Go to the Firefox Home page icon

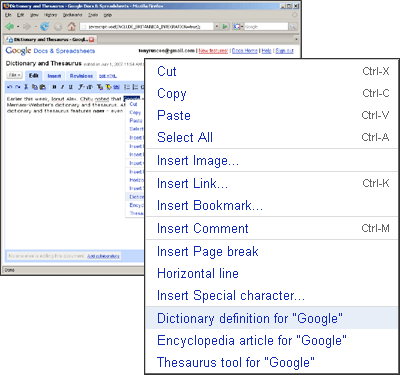click(72, 26)
